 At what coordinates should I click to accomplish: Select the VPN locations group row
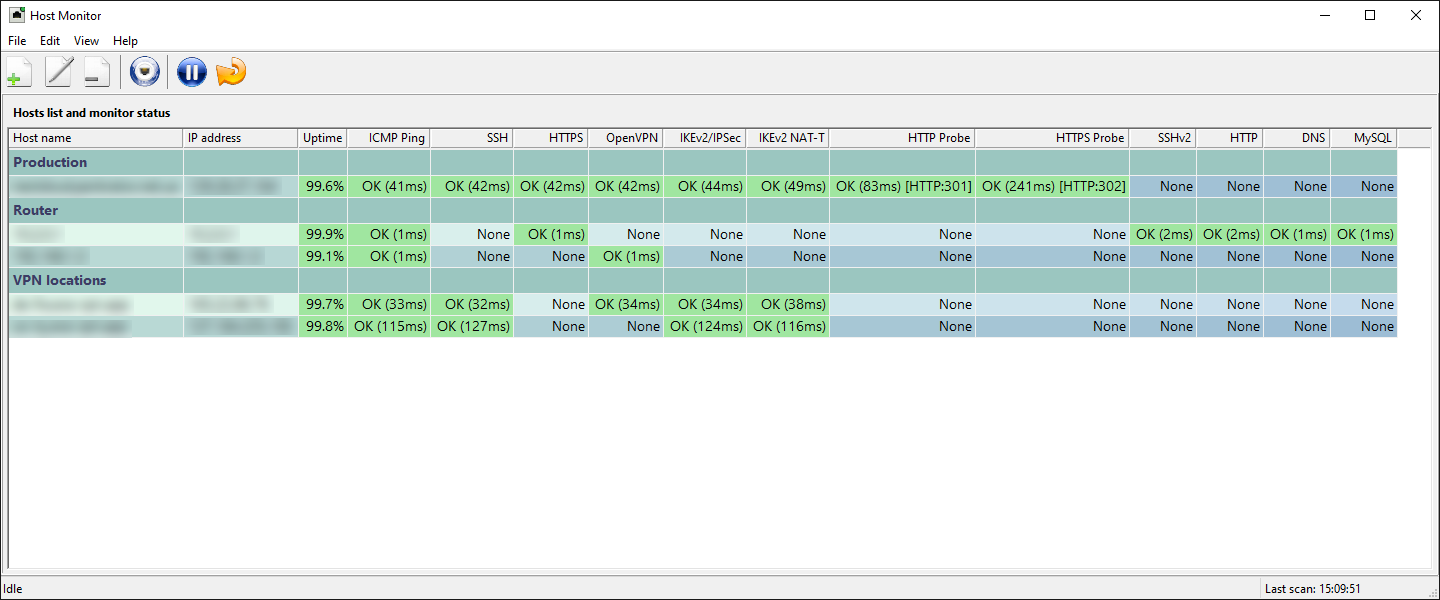click(703, 280)
